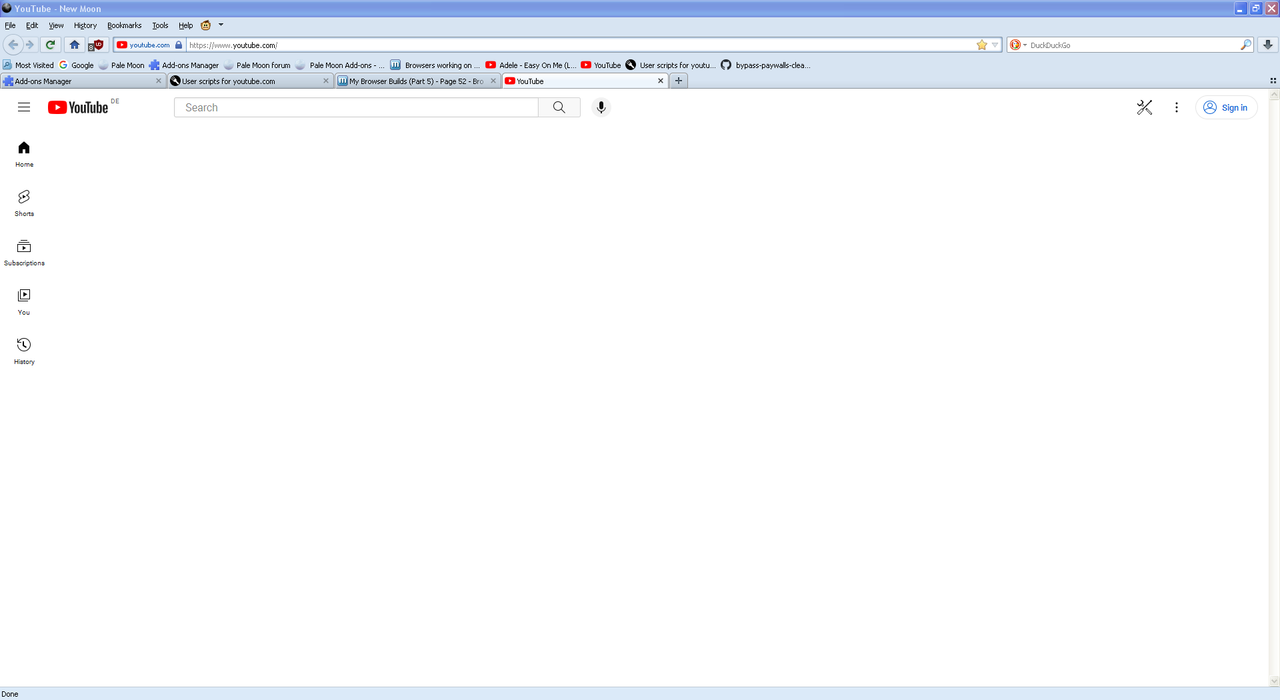Reload the current page

pos(50,45)
